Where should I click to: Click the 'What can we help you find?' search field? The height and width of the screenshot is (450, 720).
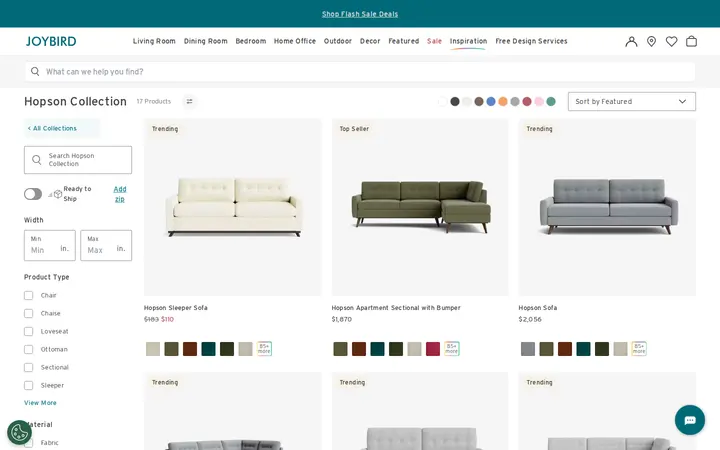(360, 71)
